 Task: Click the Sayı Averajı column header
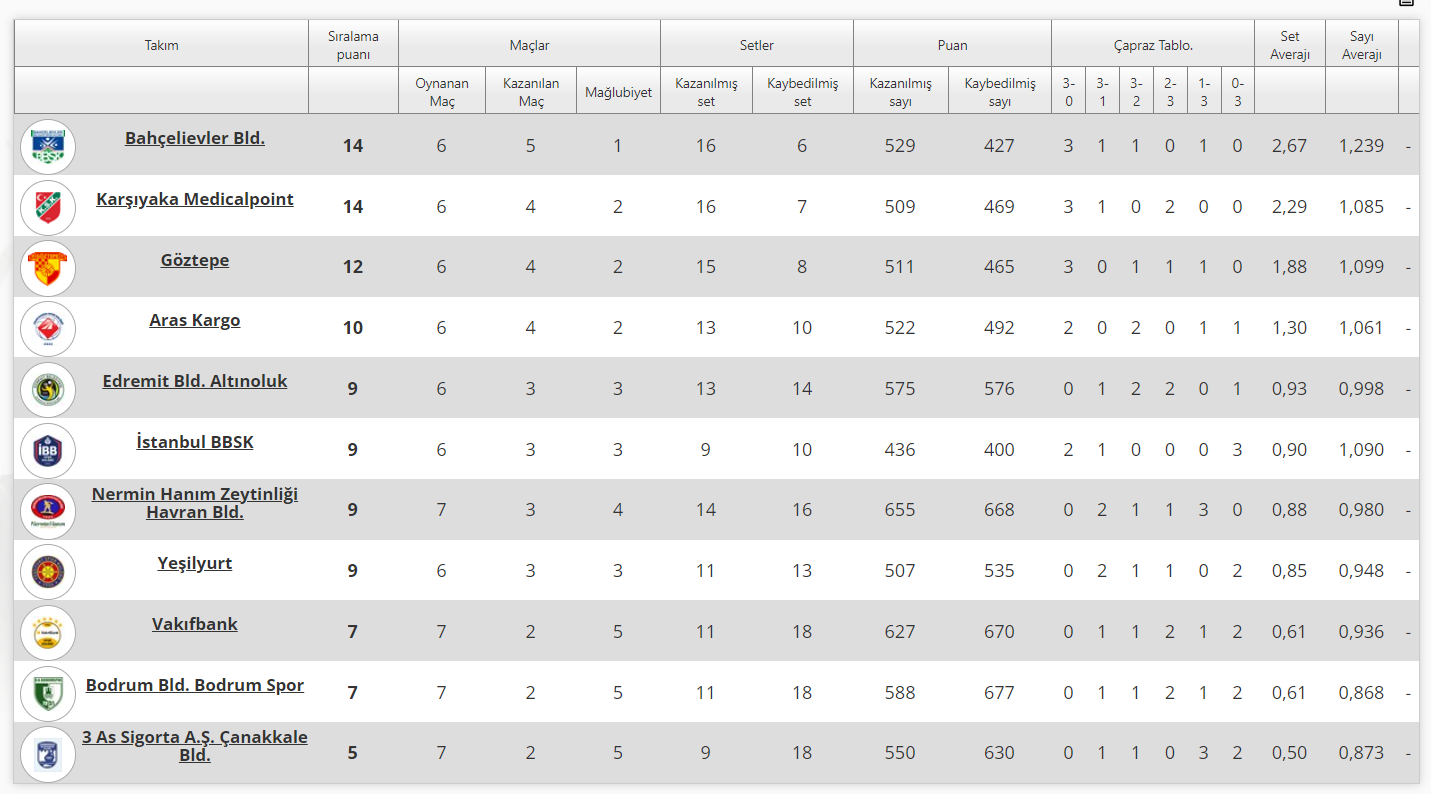point(1362,45)
